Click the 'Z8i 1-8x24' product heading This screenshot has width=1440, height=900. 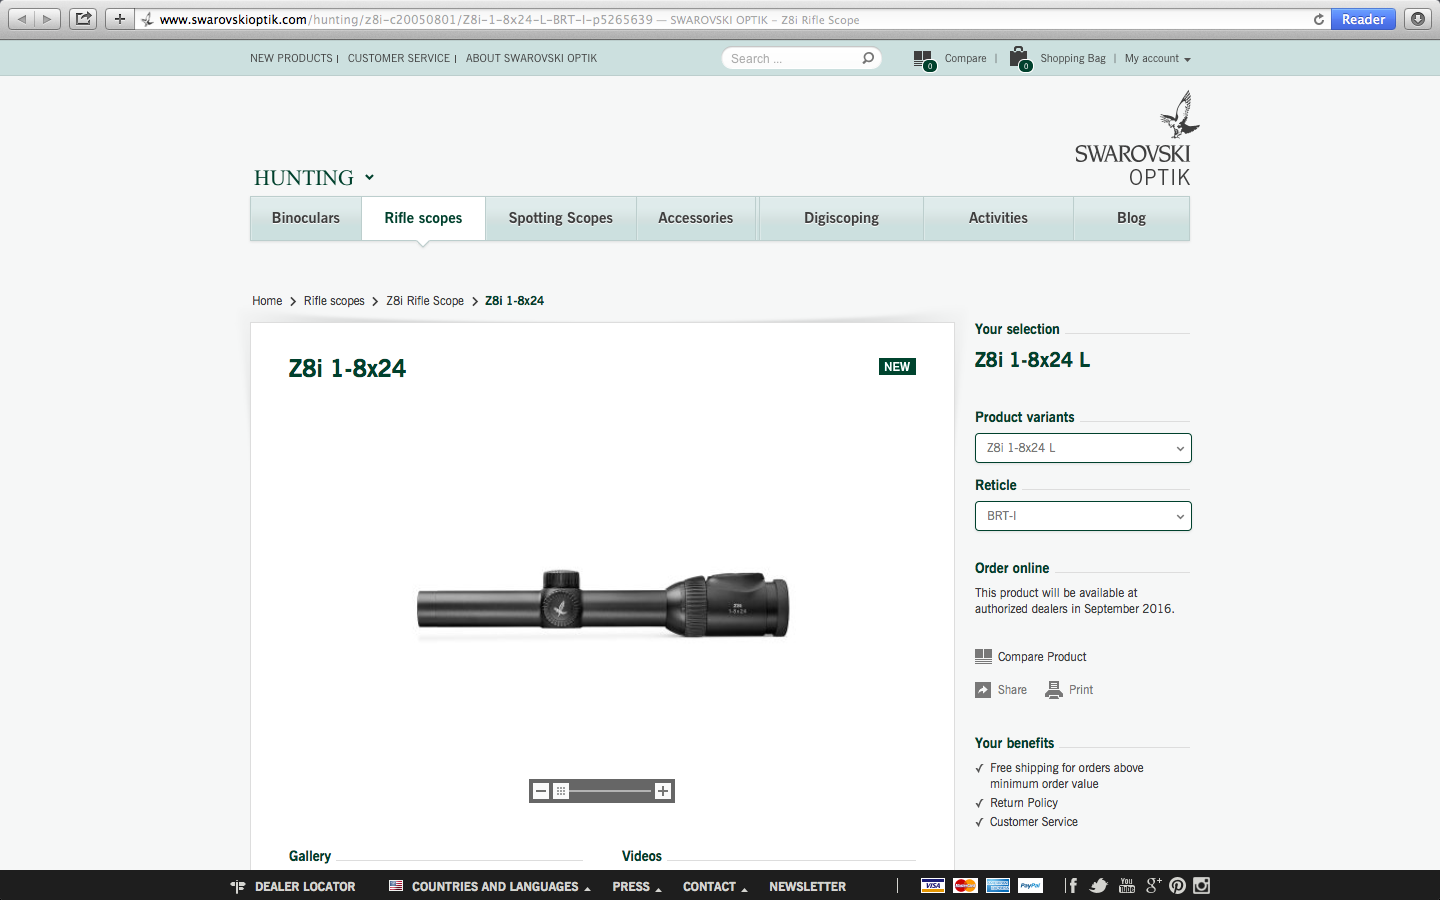pos(347,368)
